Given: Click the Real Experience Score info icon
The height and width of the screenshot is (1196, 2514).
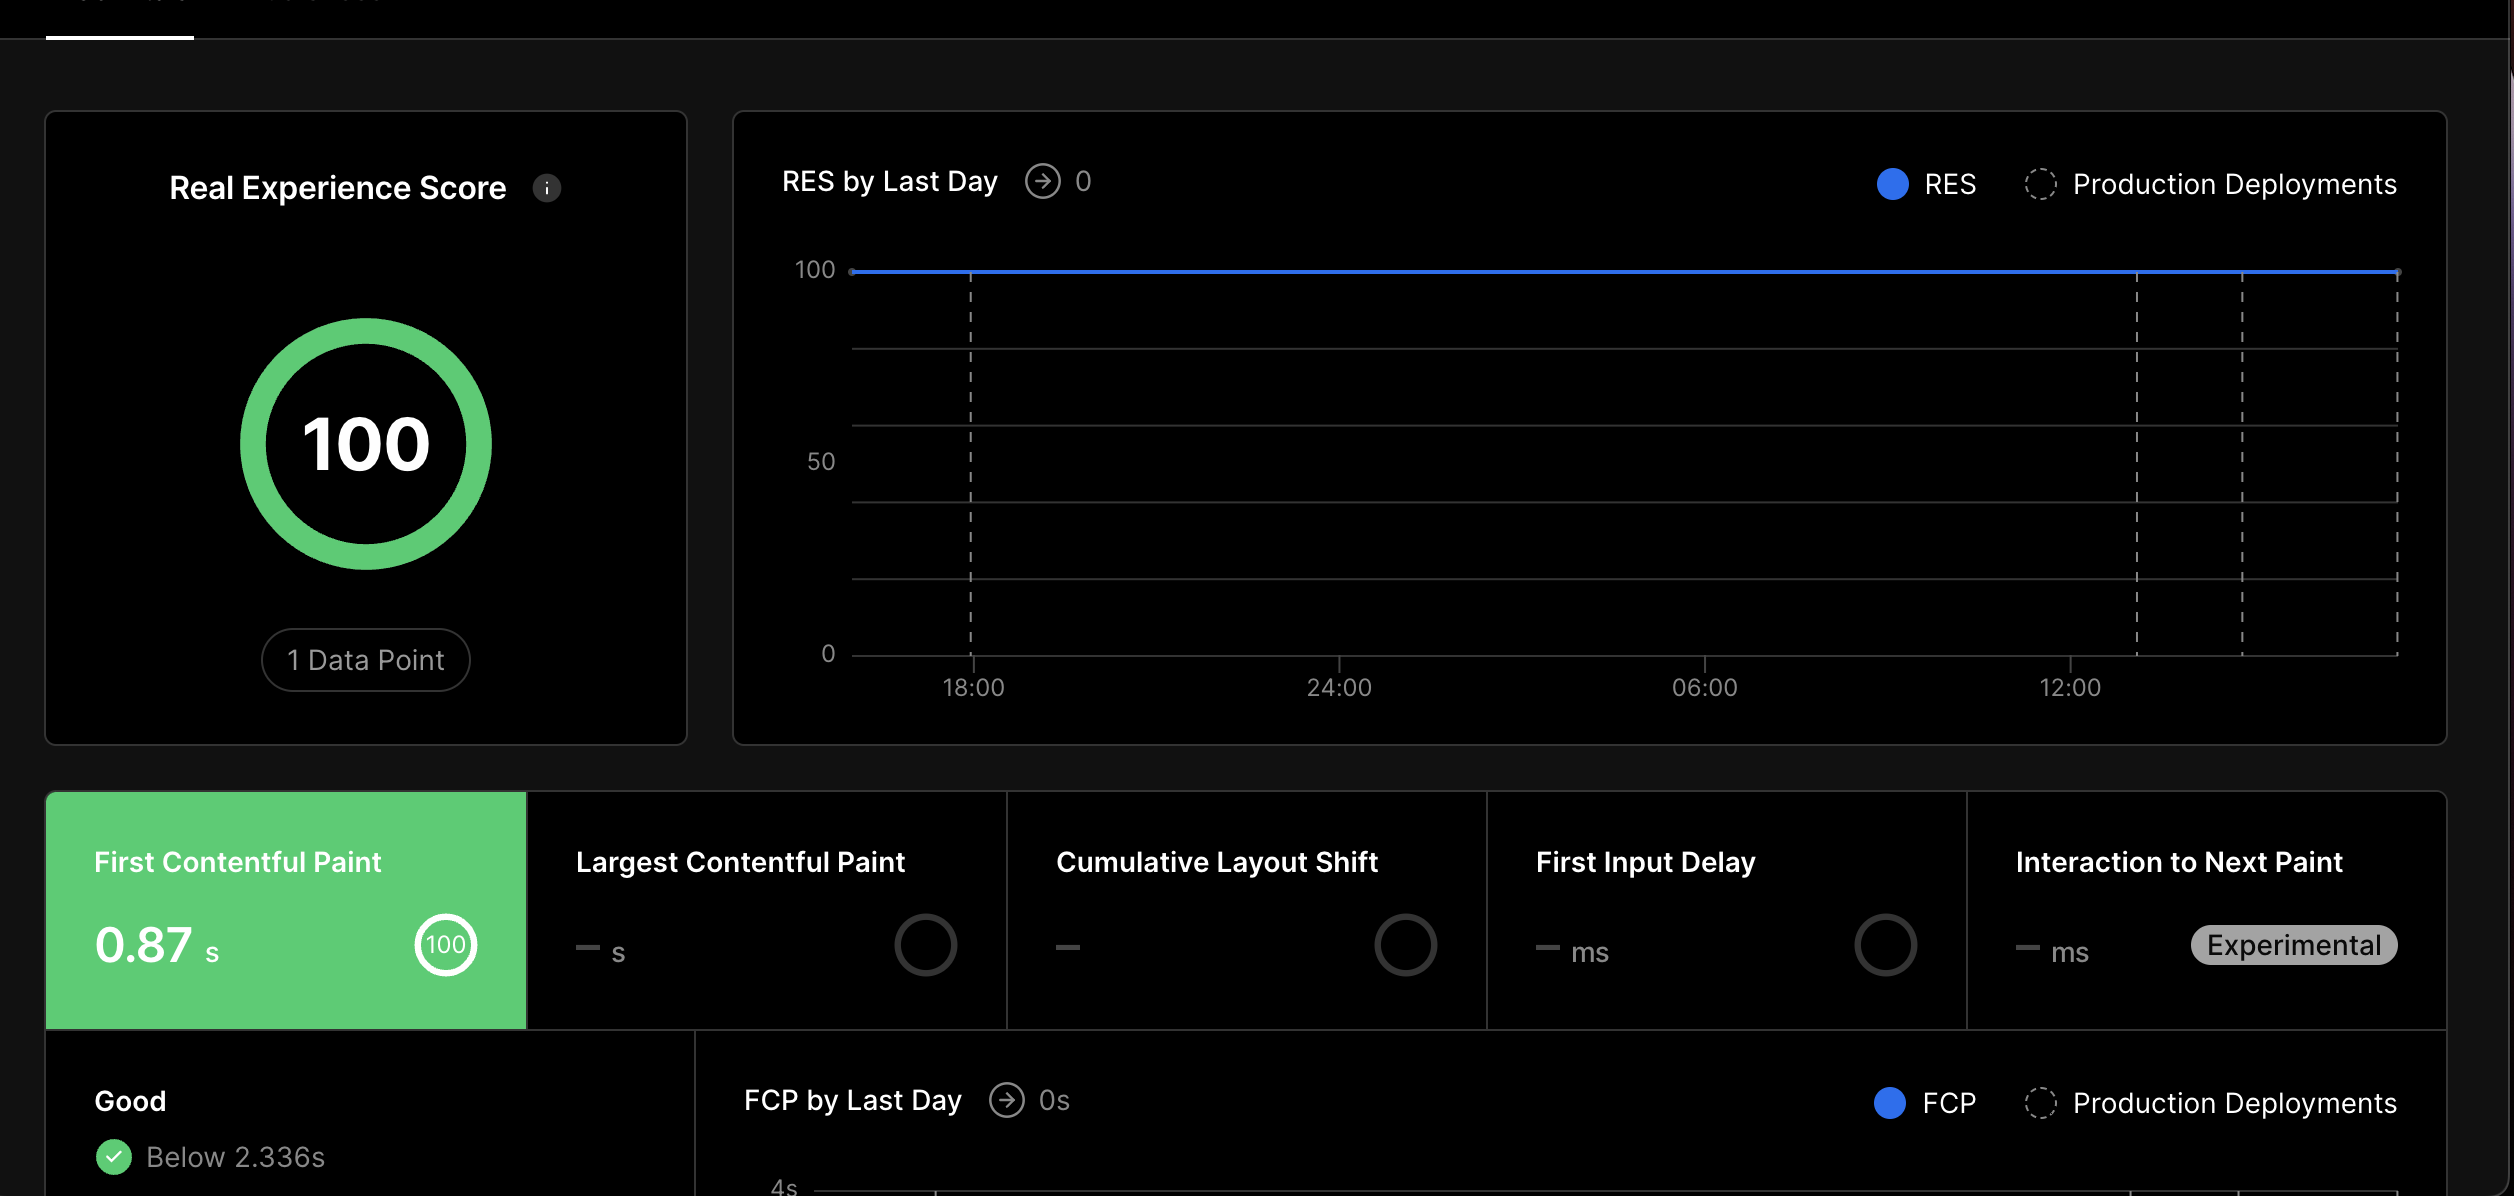Looking at the screenshot, I should [x=547, y=188].
